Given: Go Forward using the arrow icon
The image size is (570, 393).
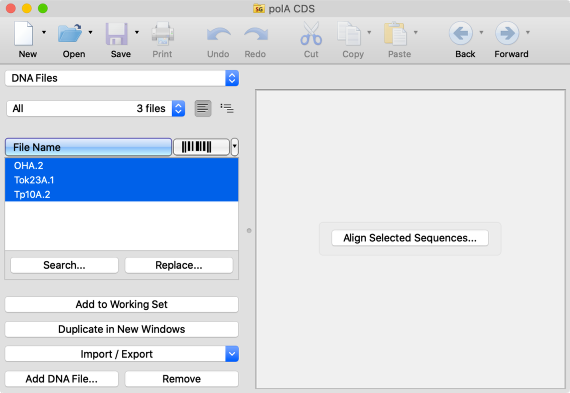Looking at the screenshot, I should click(x=507, y=33).
